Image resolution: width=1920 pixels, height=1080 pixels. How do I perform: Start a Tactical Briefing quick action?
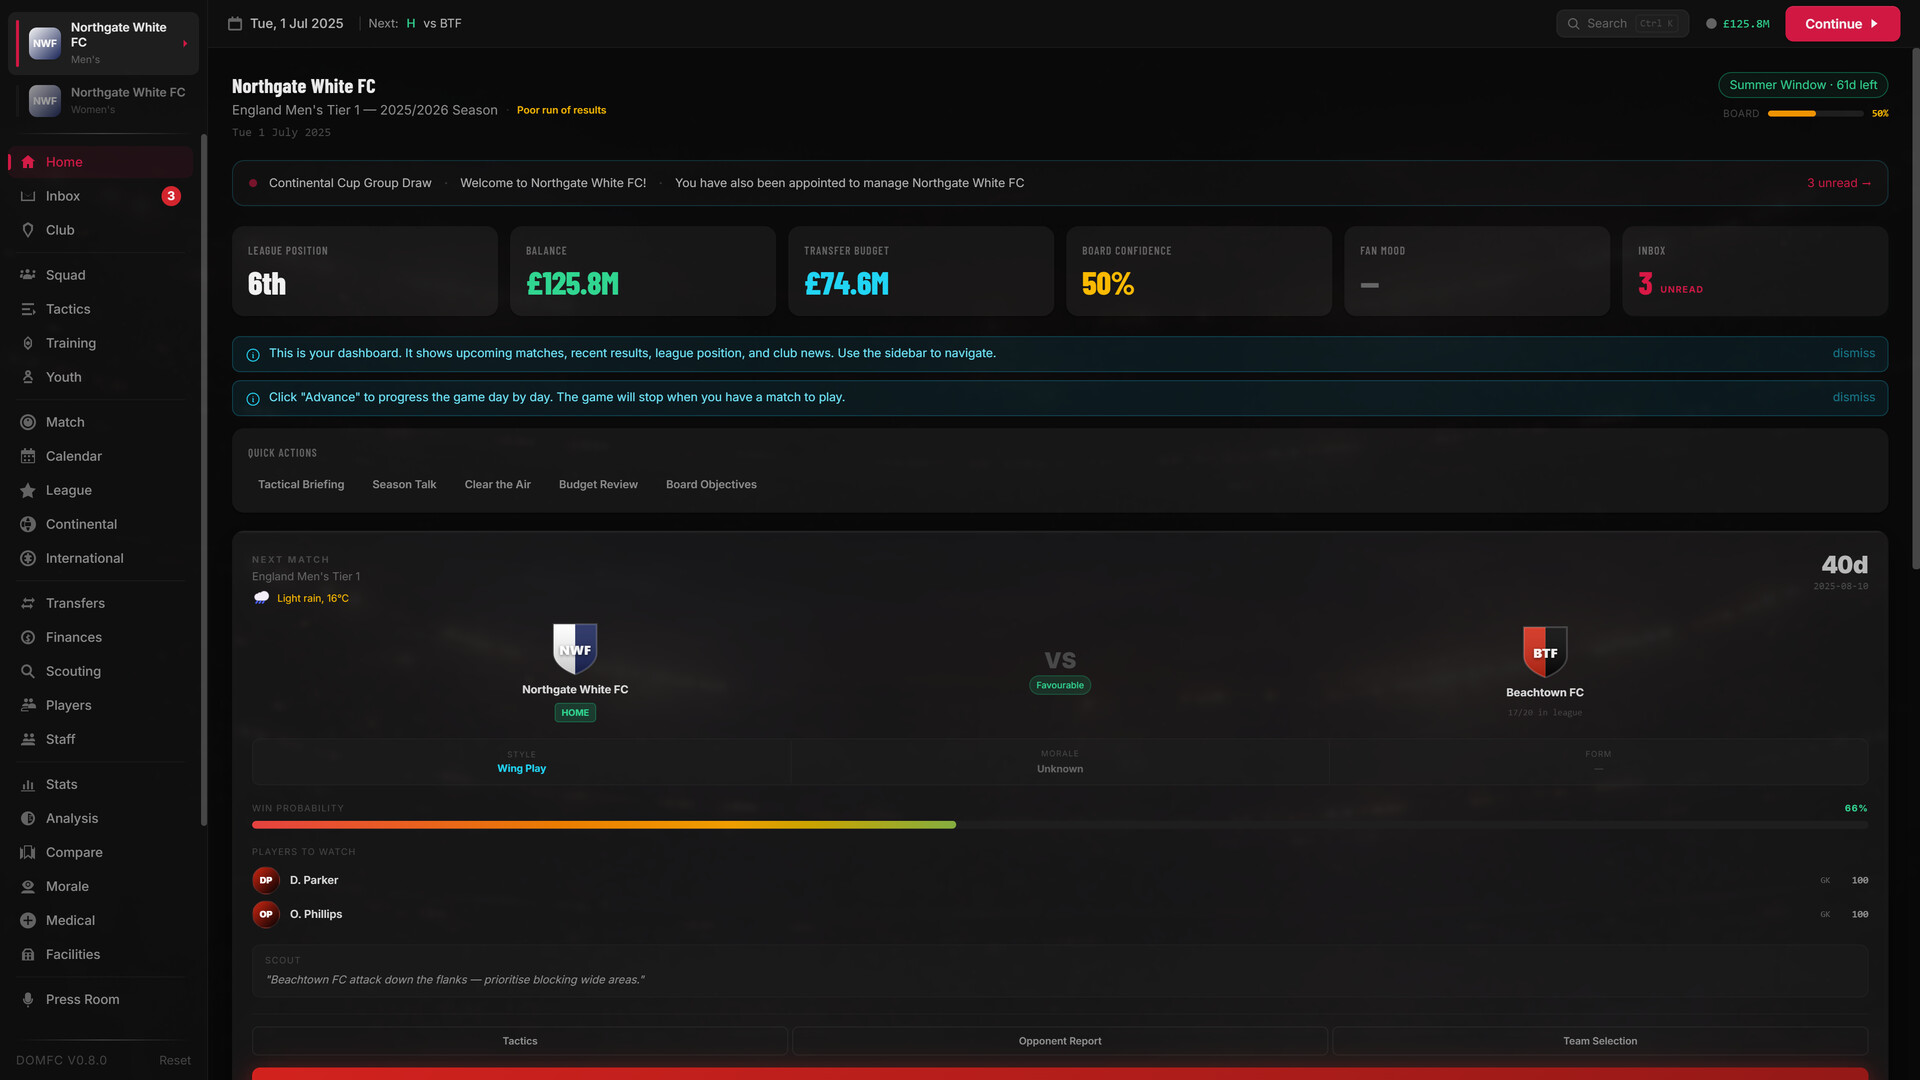pos(300,484)
